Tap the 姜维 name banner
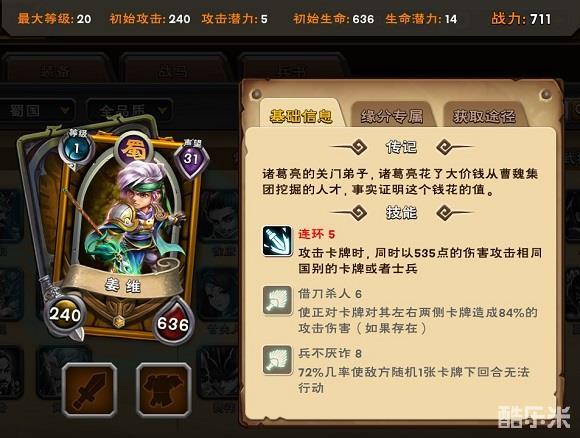This screenshot has height=438, width=580. point(122,284)
